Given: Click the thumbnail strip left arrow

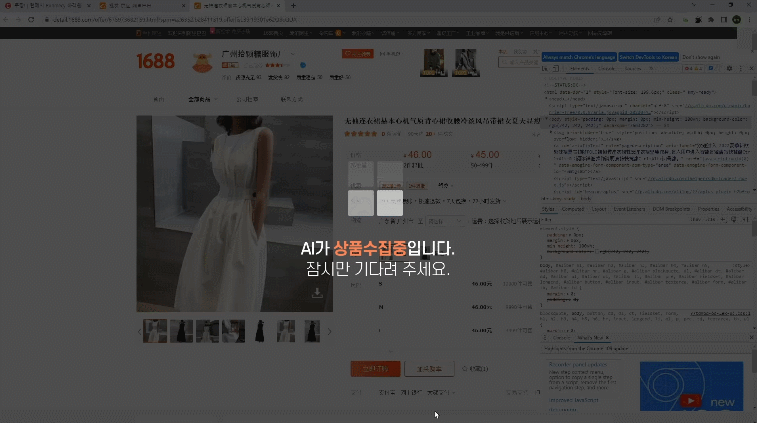Looking at the screenshot, I should click(139, 331).
